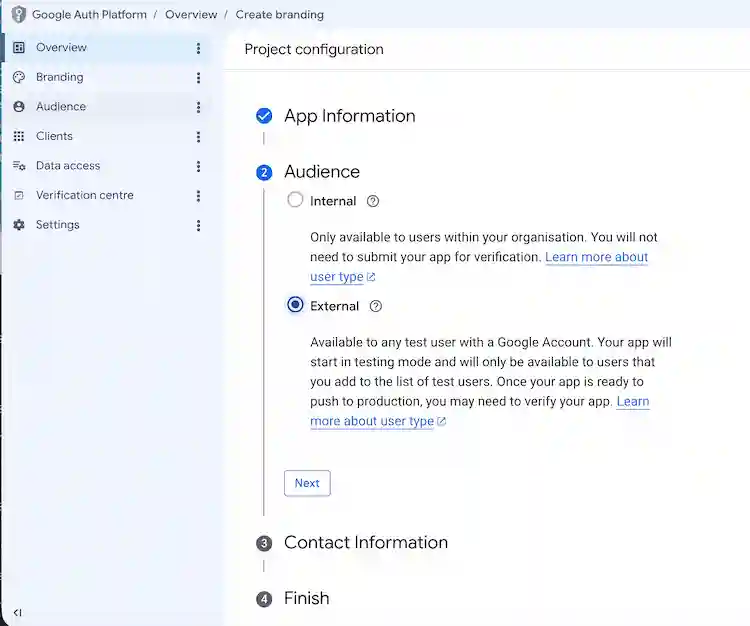Expand the App Information step heading
The width and height of the screenshot is (750, 626).
[350, 116]
